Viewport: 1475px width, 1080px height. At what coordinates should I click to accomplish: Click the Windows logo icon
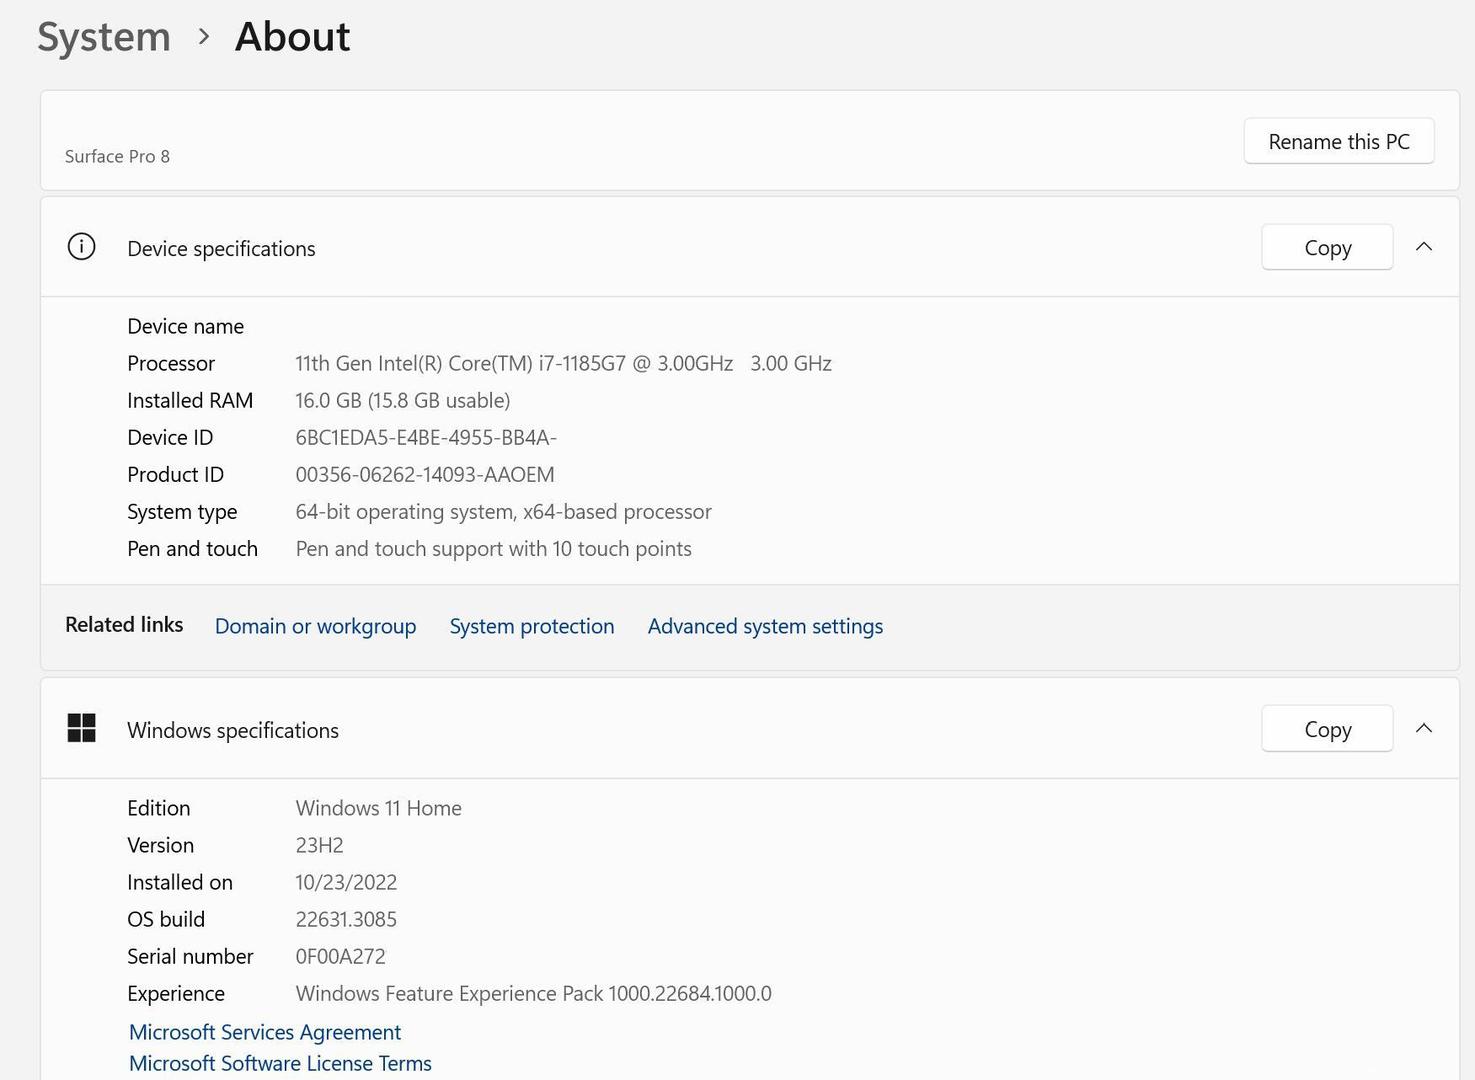coord(81,728)
